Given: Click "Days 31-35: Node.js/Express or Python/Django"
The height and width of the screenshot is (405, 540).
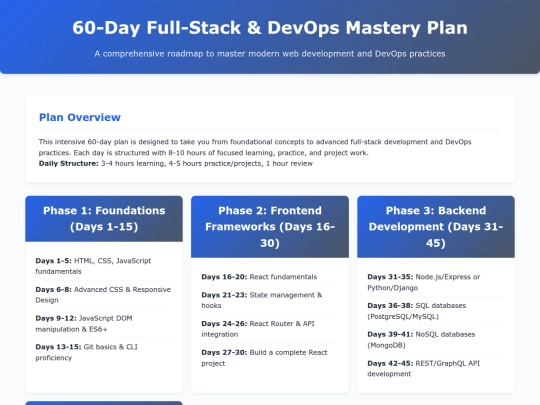Looking at the screenshot, I should tap(435, 282).
